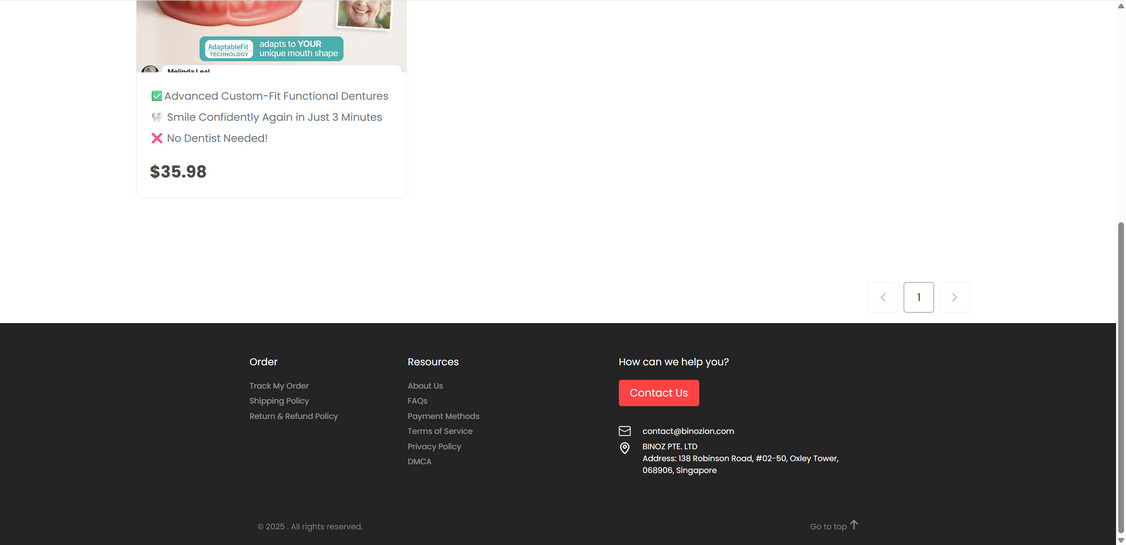The width and height of the screenshot is (1126, 545).
Task: Click the scrollbar down arrow
Action: (x=1120, y=539)
